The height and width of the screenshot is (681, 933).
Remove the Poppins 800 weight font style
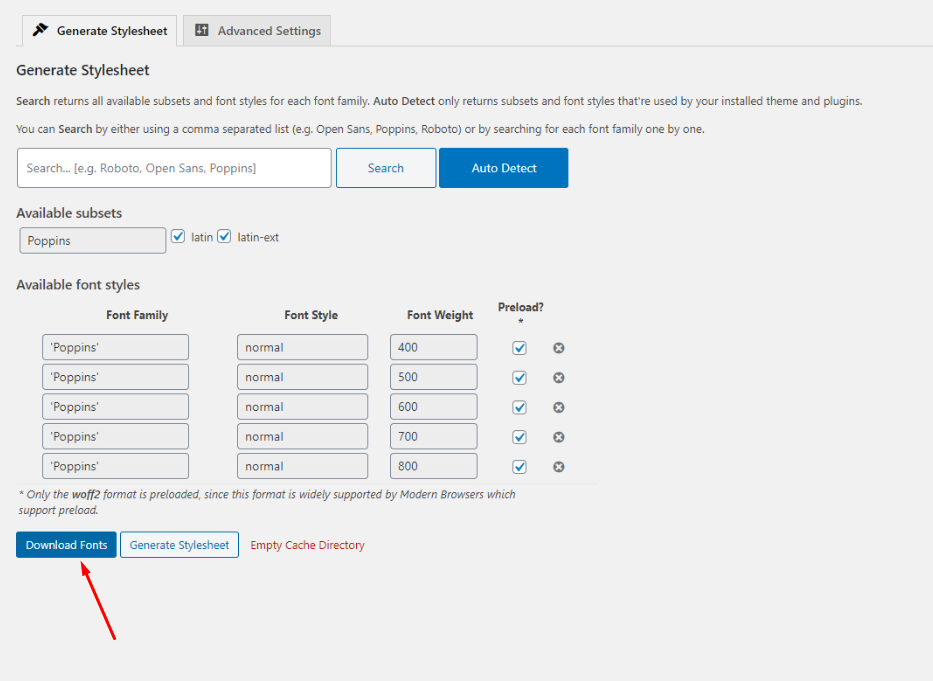click(x=558, y=466)
